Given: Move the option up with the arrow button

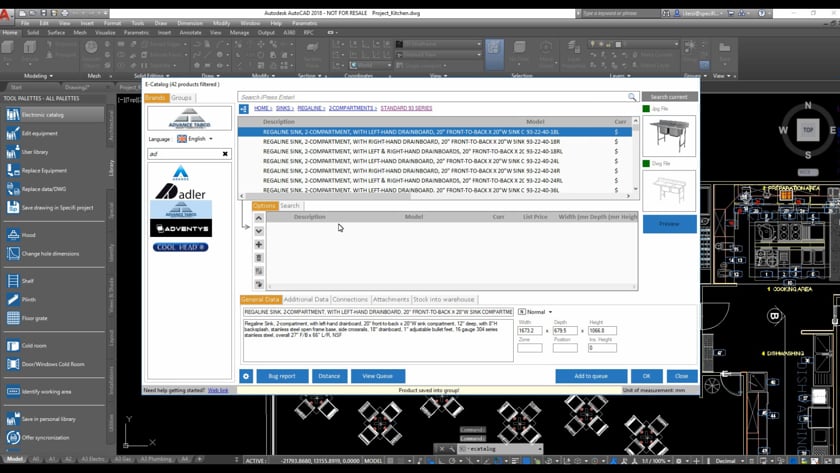Looking at the screenshot, I should (259, 218).
